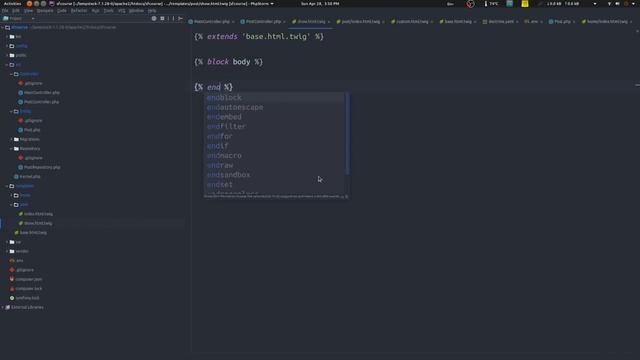Click the completion popup scrollbar

tap(347, 133)
